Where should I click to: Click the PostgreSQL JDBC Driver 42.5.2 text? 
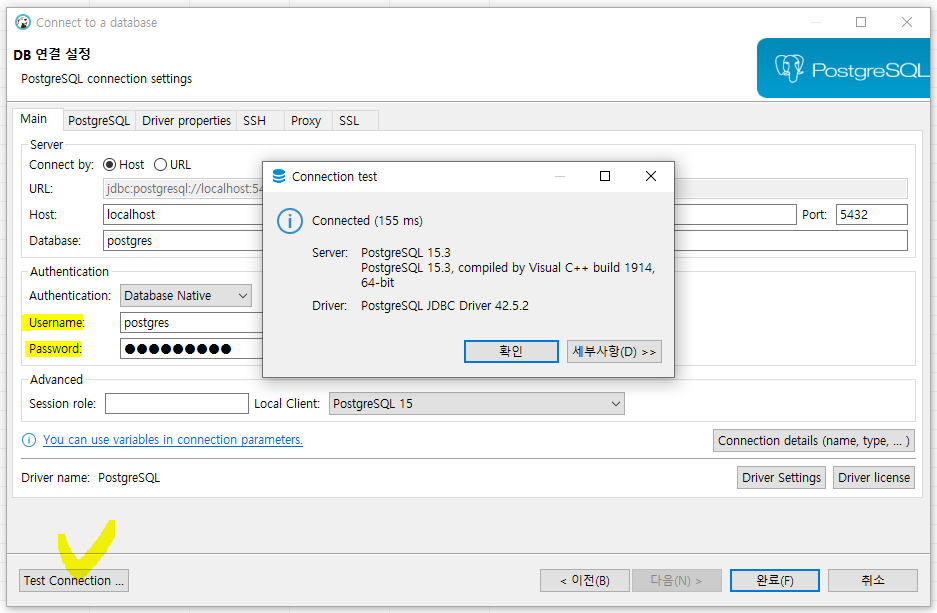point(445,306)
